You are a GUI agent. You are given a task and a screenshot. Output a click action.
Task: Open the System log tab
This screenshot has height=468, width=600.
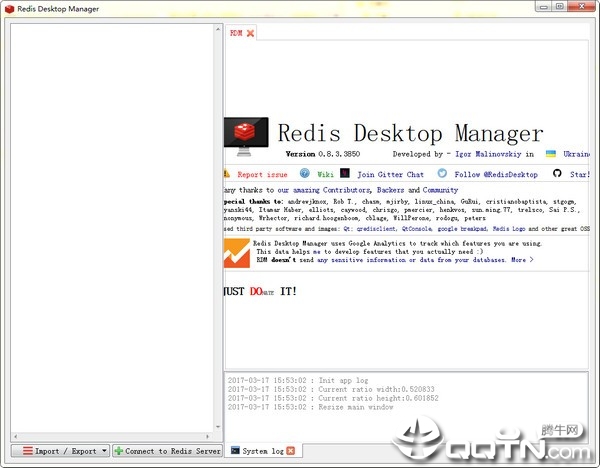point(263,451)
